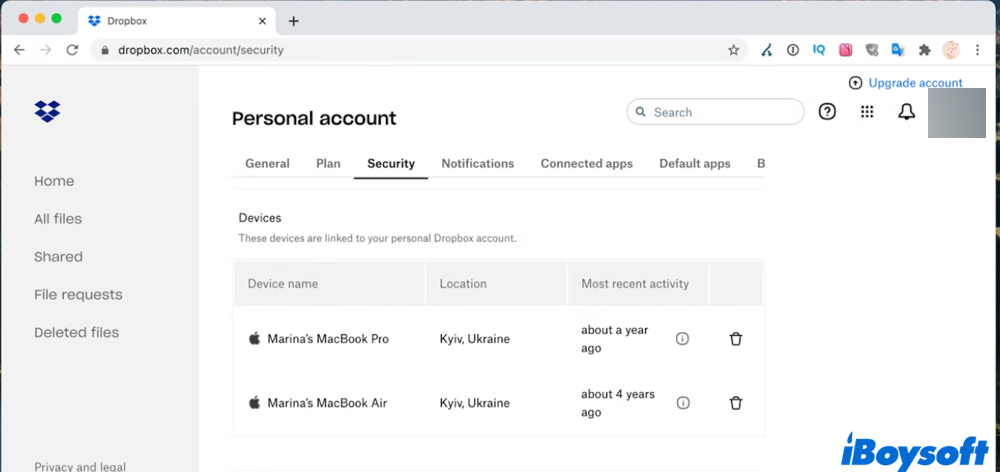Show info for MacBook Air activity
Image resolution: width=1000 pixels, height=472 pixels.
tap(683, 403)
